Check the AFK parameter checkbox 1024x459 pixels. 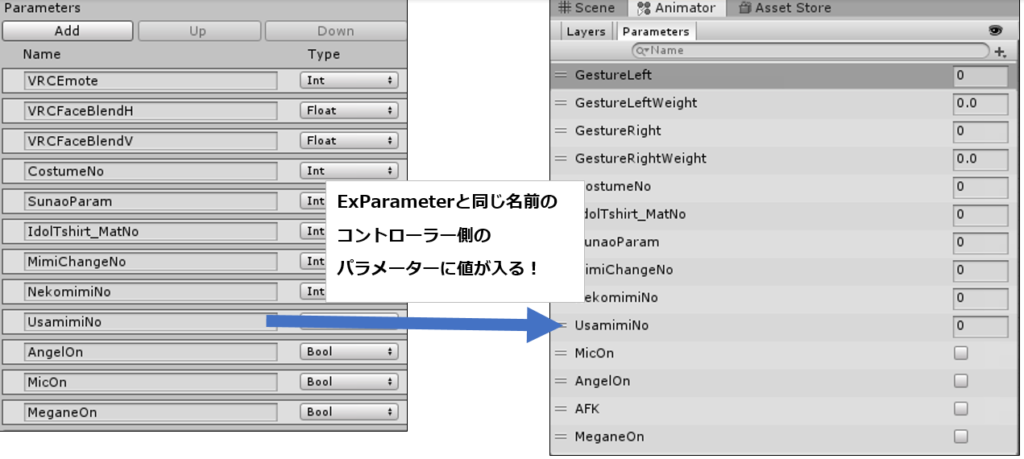pos(961,409)
